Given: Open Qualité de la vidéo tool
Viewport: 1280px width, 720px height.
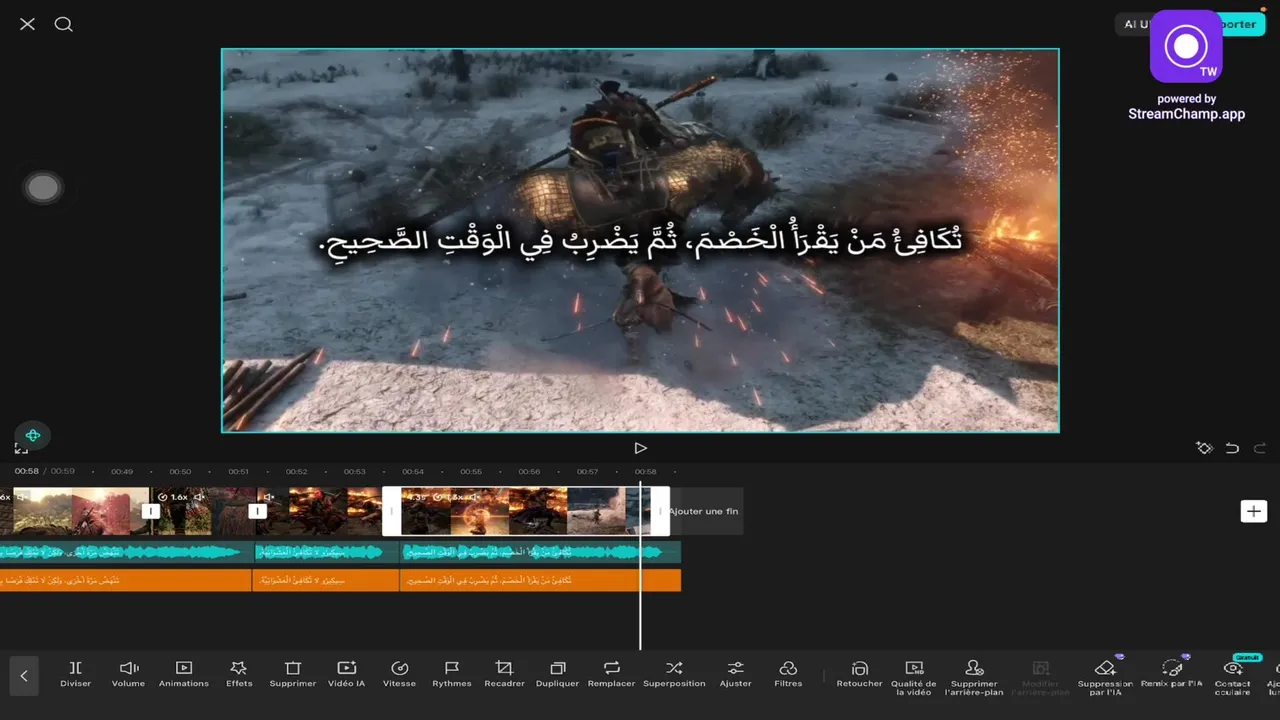Looking at the screenshot, I should pyautogui.click(x=914, y=678).
